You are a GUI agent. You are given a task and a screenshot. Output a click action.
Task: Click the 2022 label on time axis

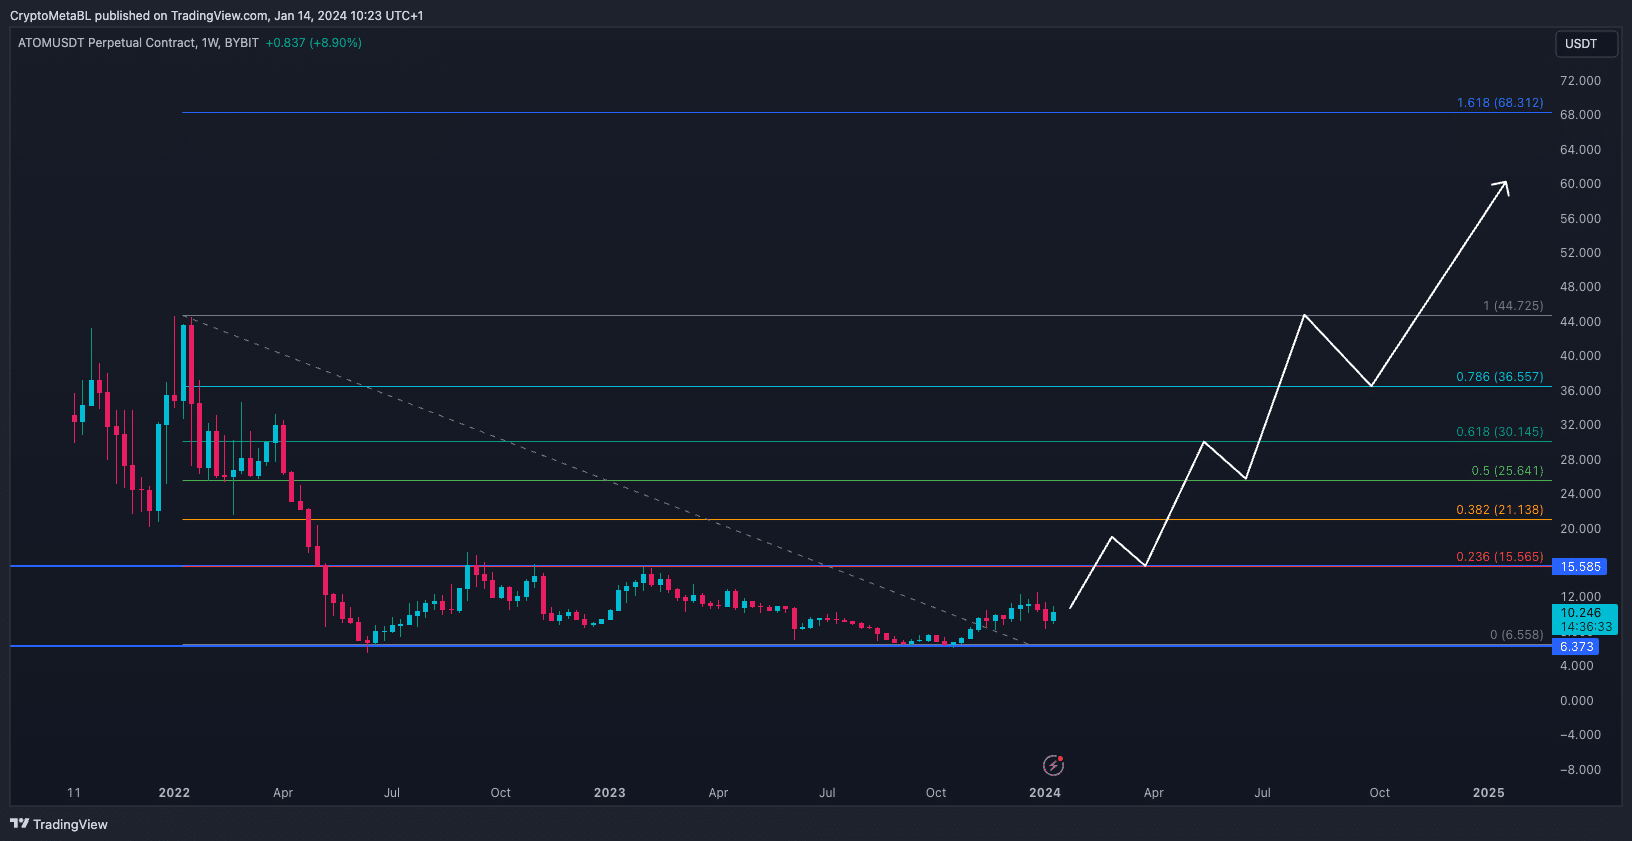coord(174,793)
